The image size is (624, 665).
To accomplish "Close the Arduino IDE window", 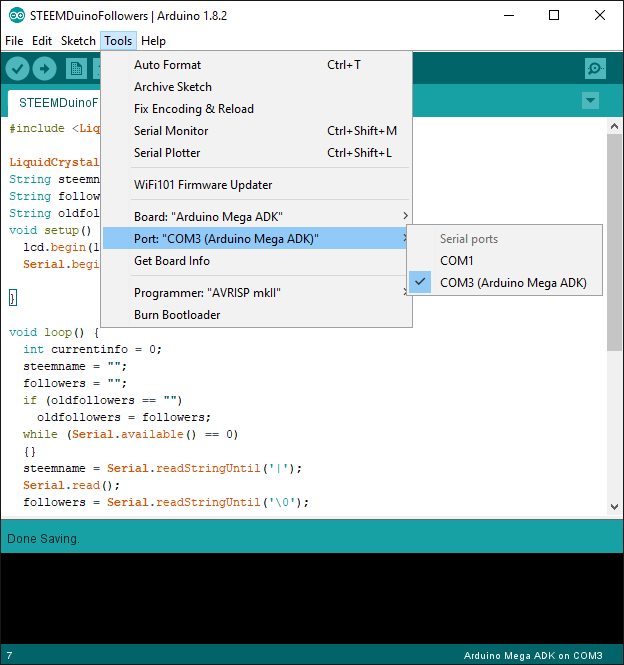I will [600, 16].
